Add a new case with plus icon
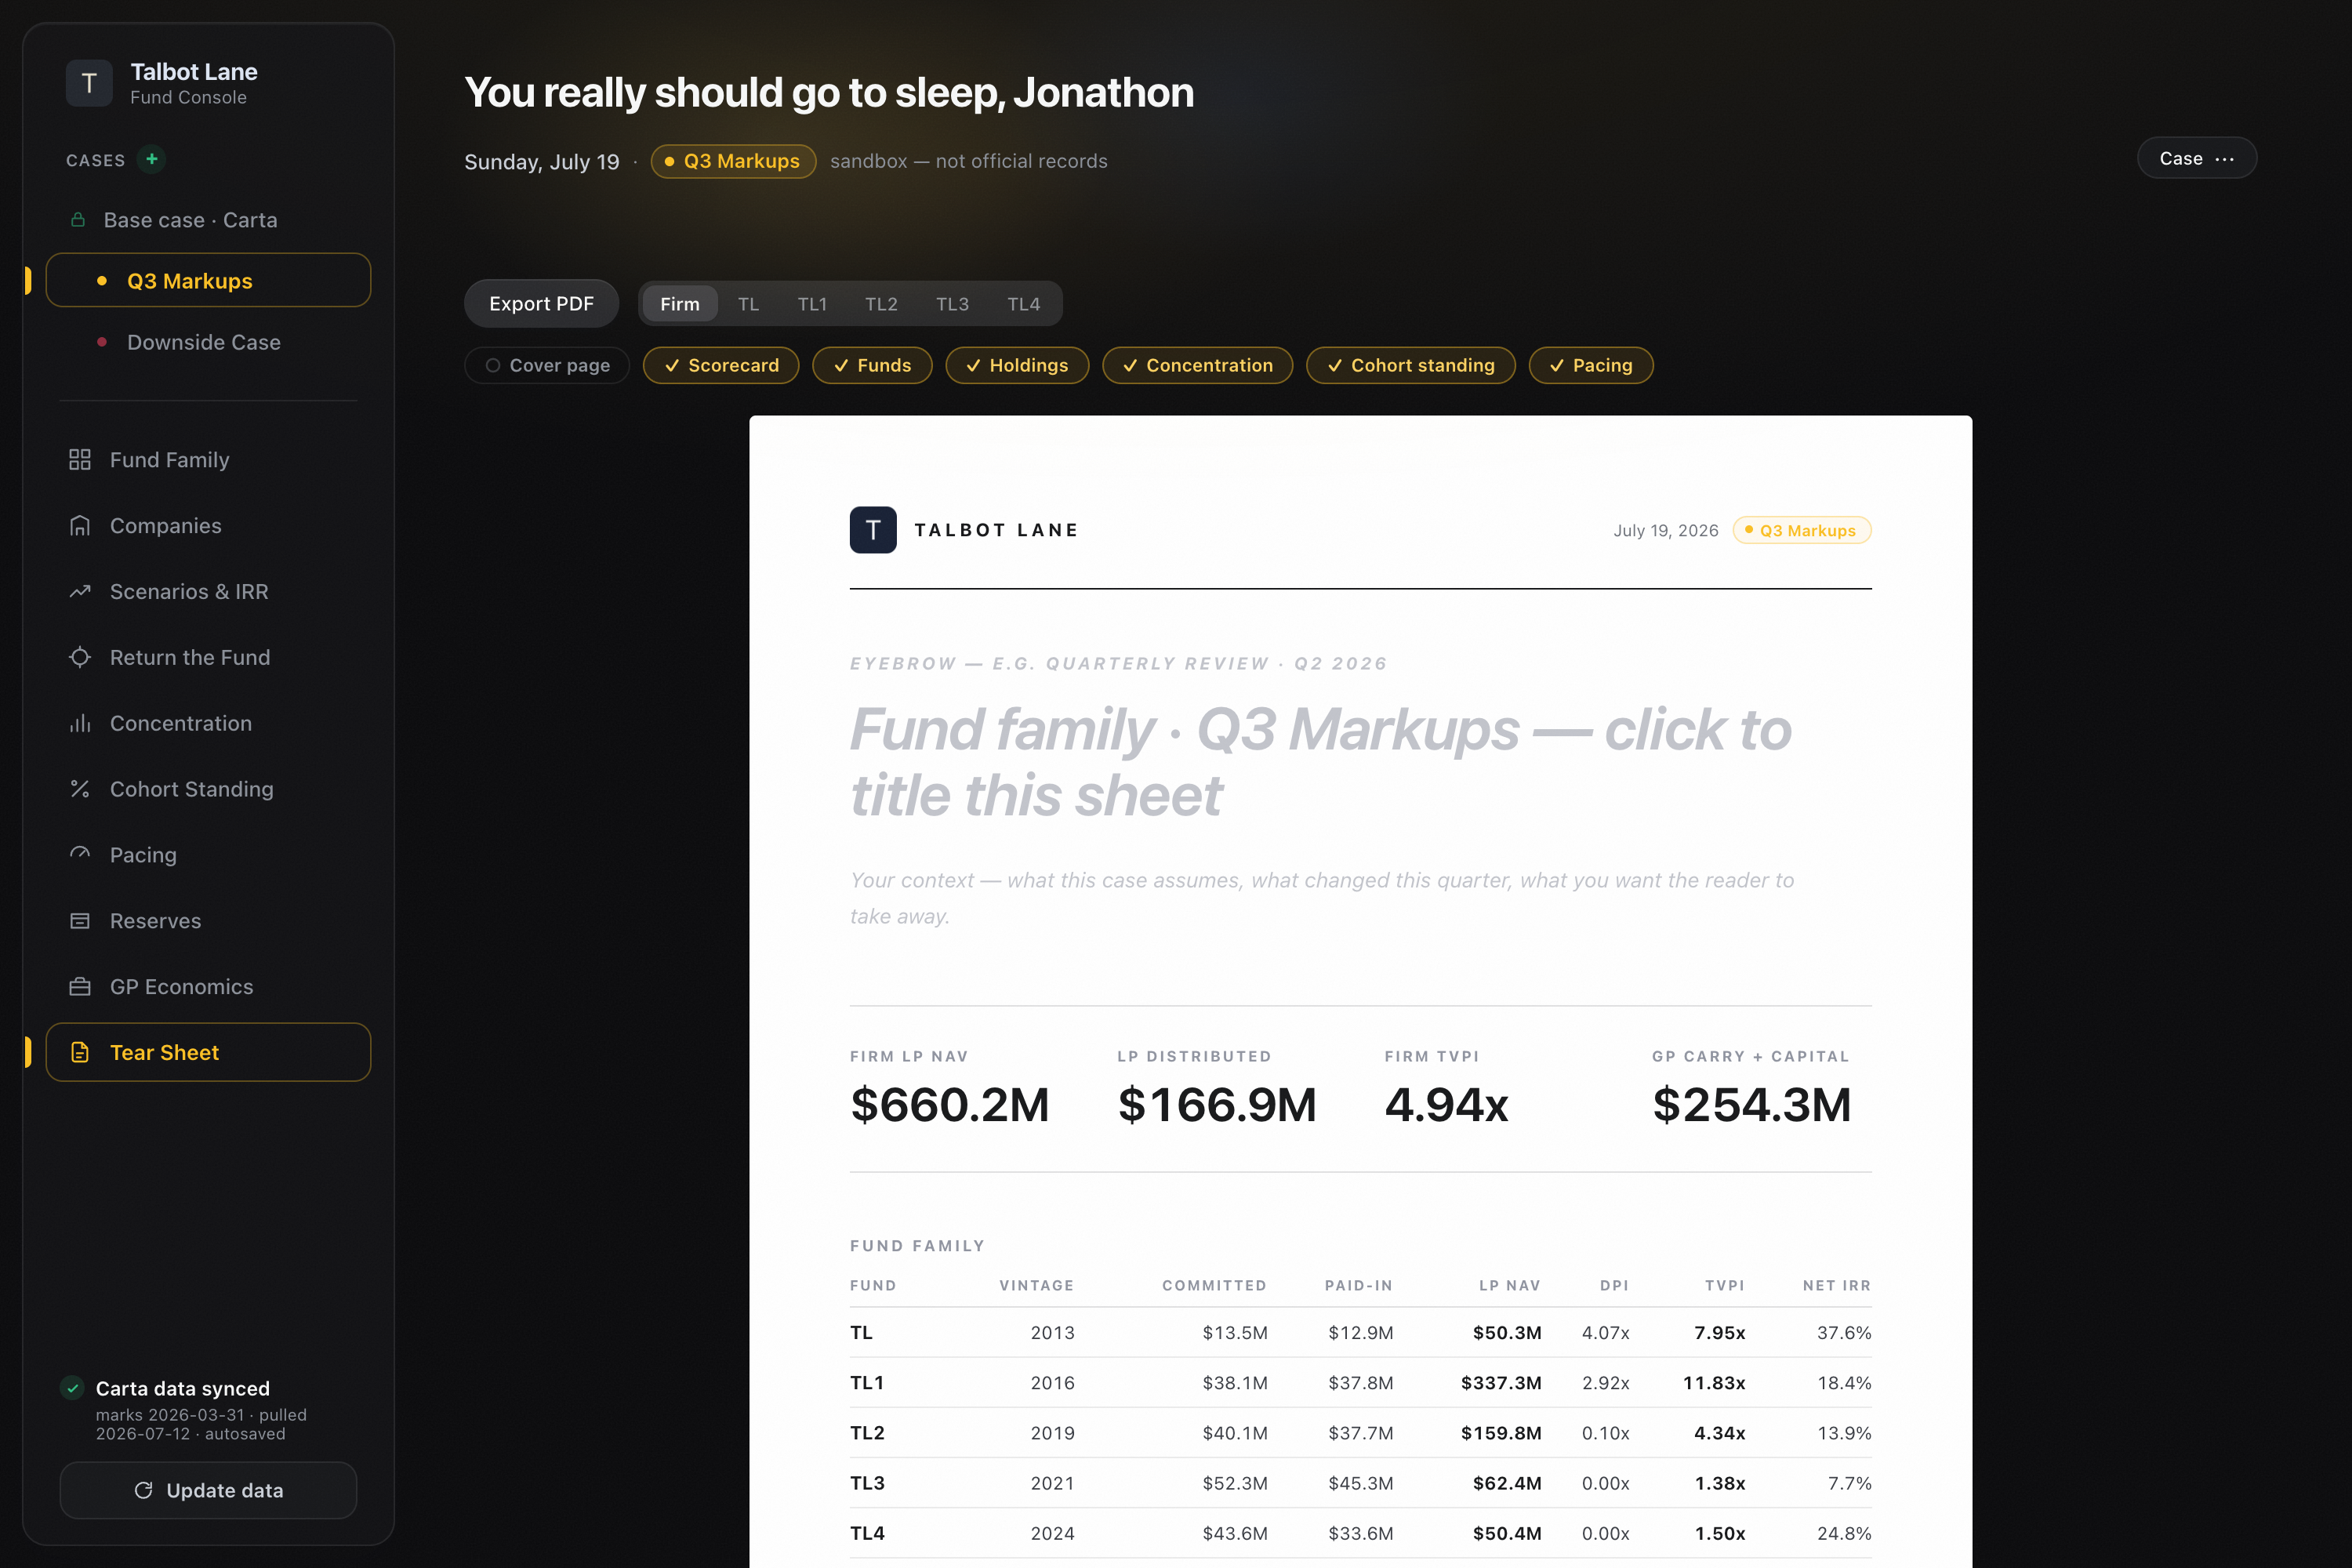The width and height of the screenshot is (2352, 1568). click(152, 159)
